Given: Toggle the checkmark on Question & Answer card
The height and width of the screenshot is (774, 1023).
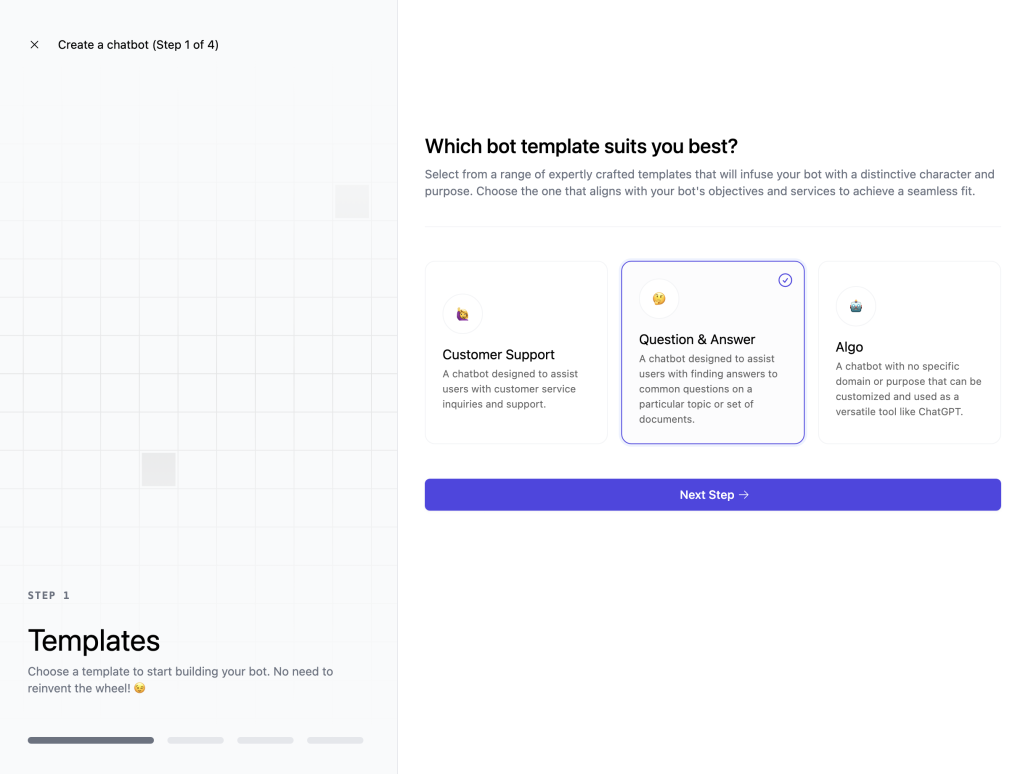Looking at the screenshot, I should point(785,280).
